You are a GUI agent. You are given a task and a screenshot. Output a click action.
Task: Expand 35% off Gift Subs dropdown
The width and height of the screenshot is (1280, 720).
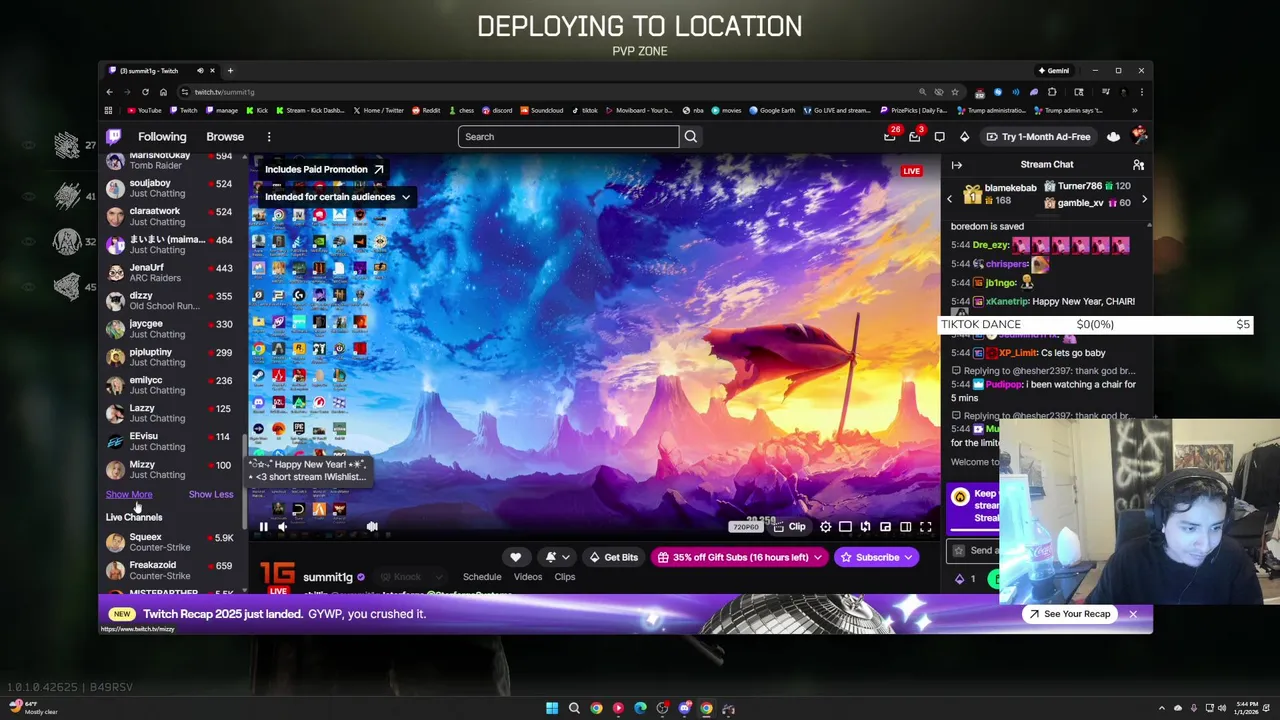[817, 557]
